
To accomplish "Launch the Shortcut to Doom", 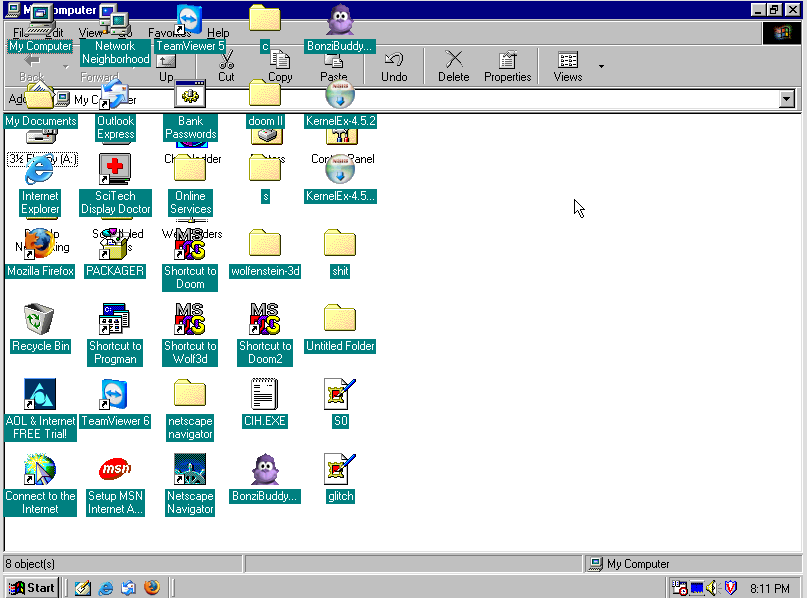I will pos(190,243).
